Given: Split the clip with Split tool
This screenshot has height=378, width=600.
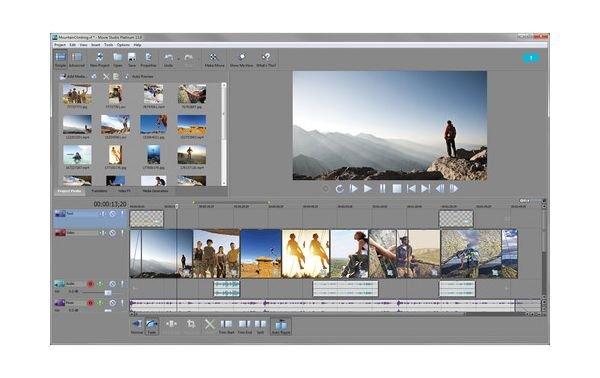Looking at the screenshot, I should 260,326.
